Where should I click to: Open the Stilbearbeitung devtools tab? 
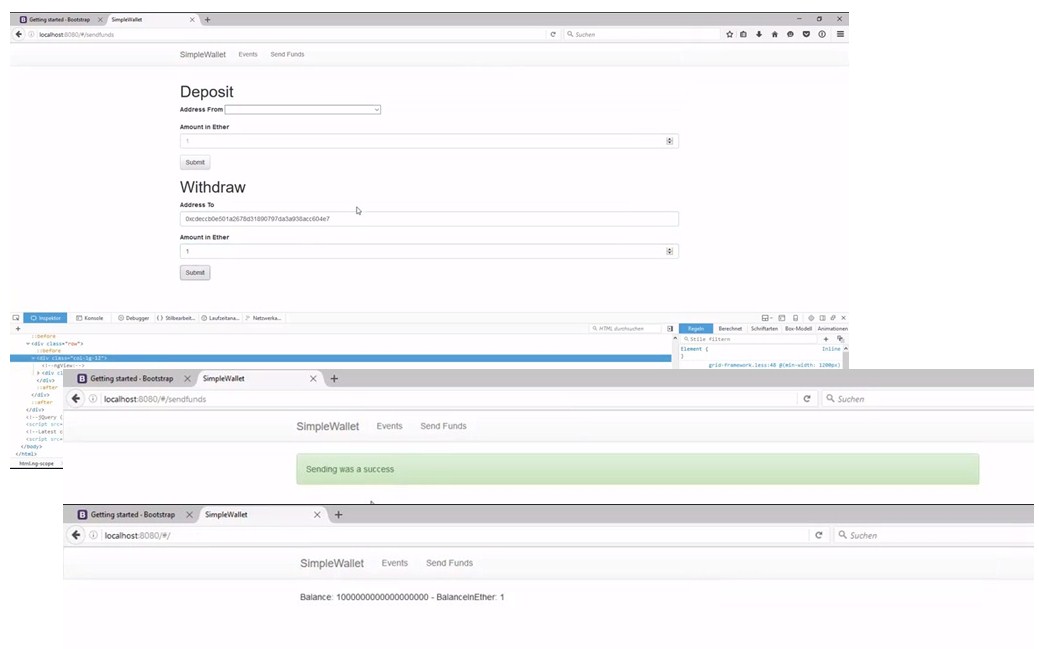176,318
